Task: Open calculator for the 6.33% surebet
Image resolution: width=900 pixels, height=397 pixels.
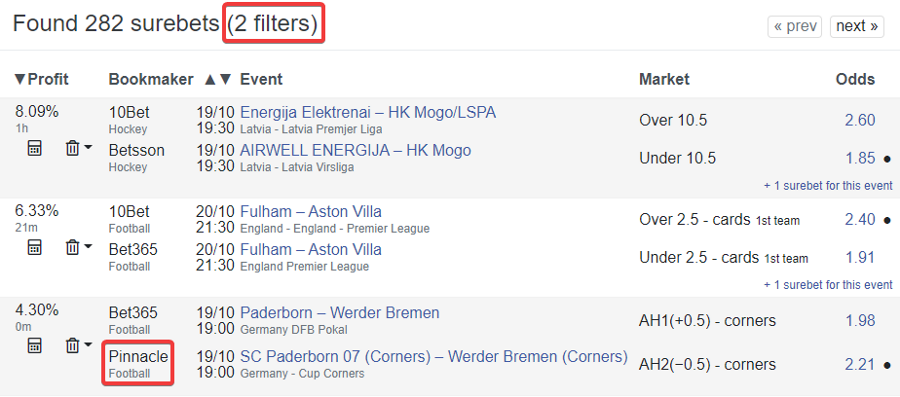Action: [34, 247]
